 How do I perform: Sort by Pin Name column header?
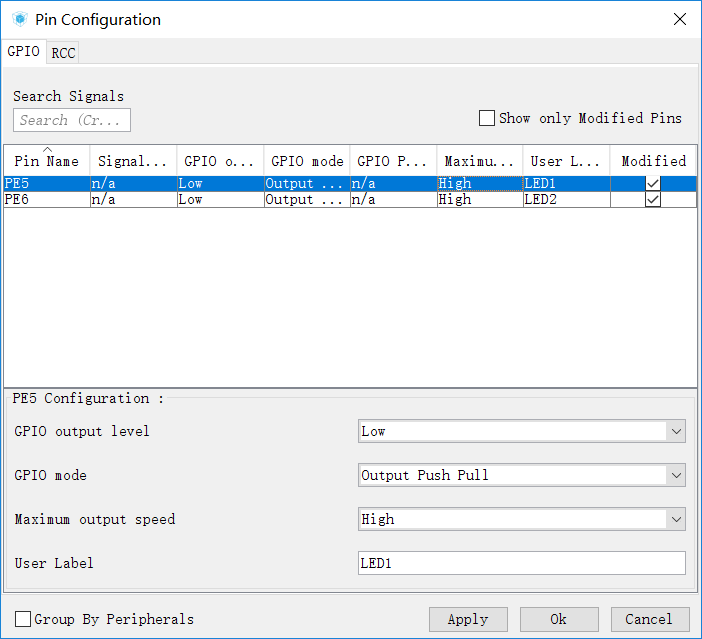pos(47,161)
